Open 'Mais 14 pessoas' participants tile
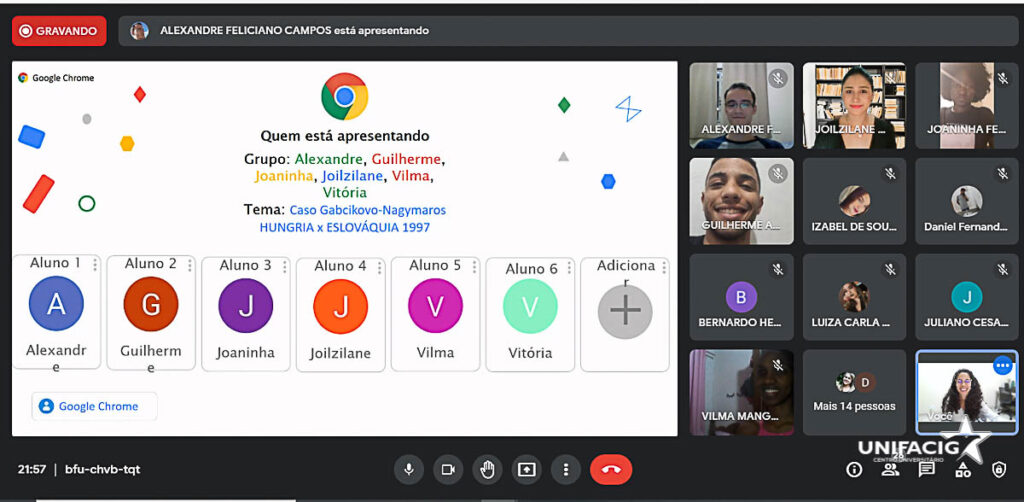Image resolution: width=1024 pixels, height=502 pixels. (x=854, y=392)
